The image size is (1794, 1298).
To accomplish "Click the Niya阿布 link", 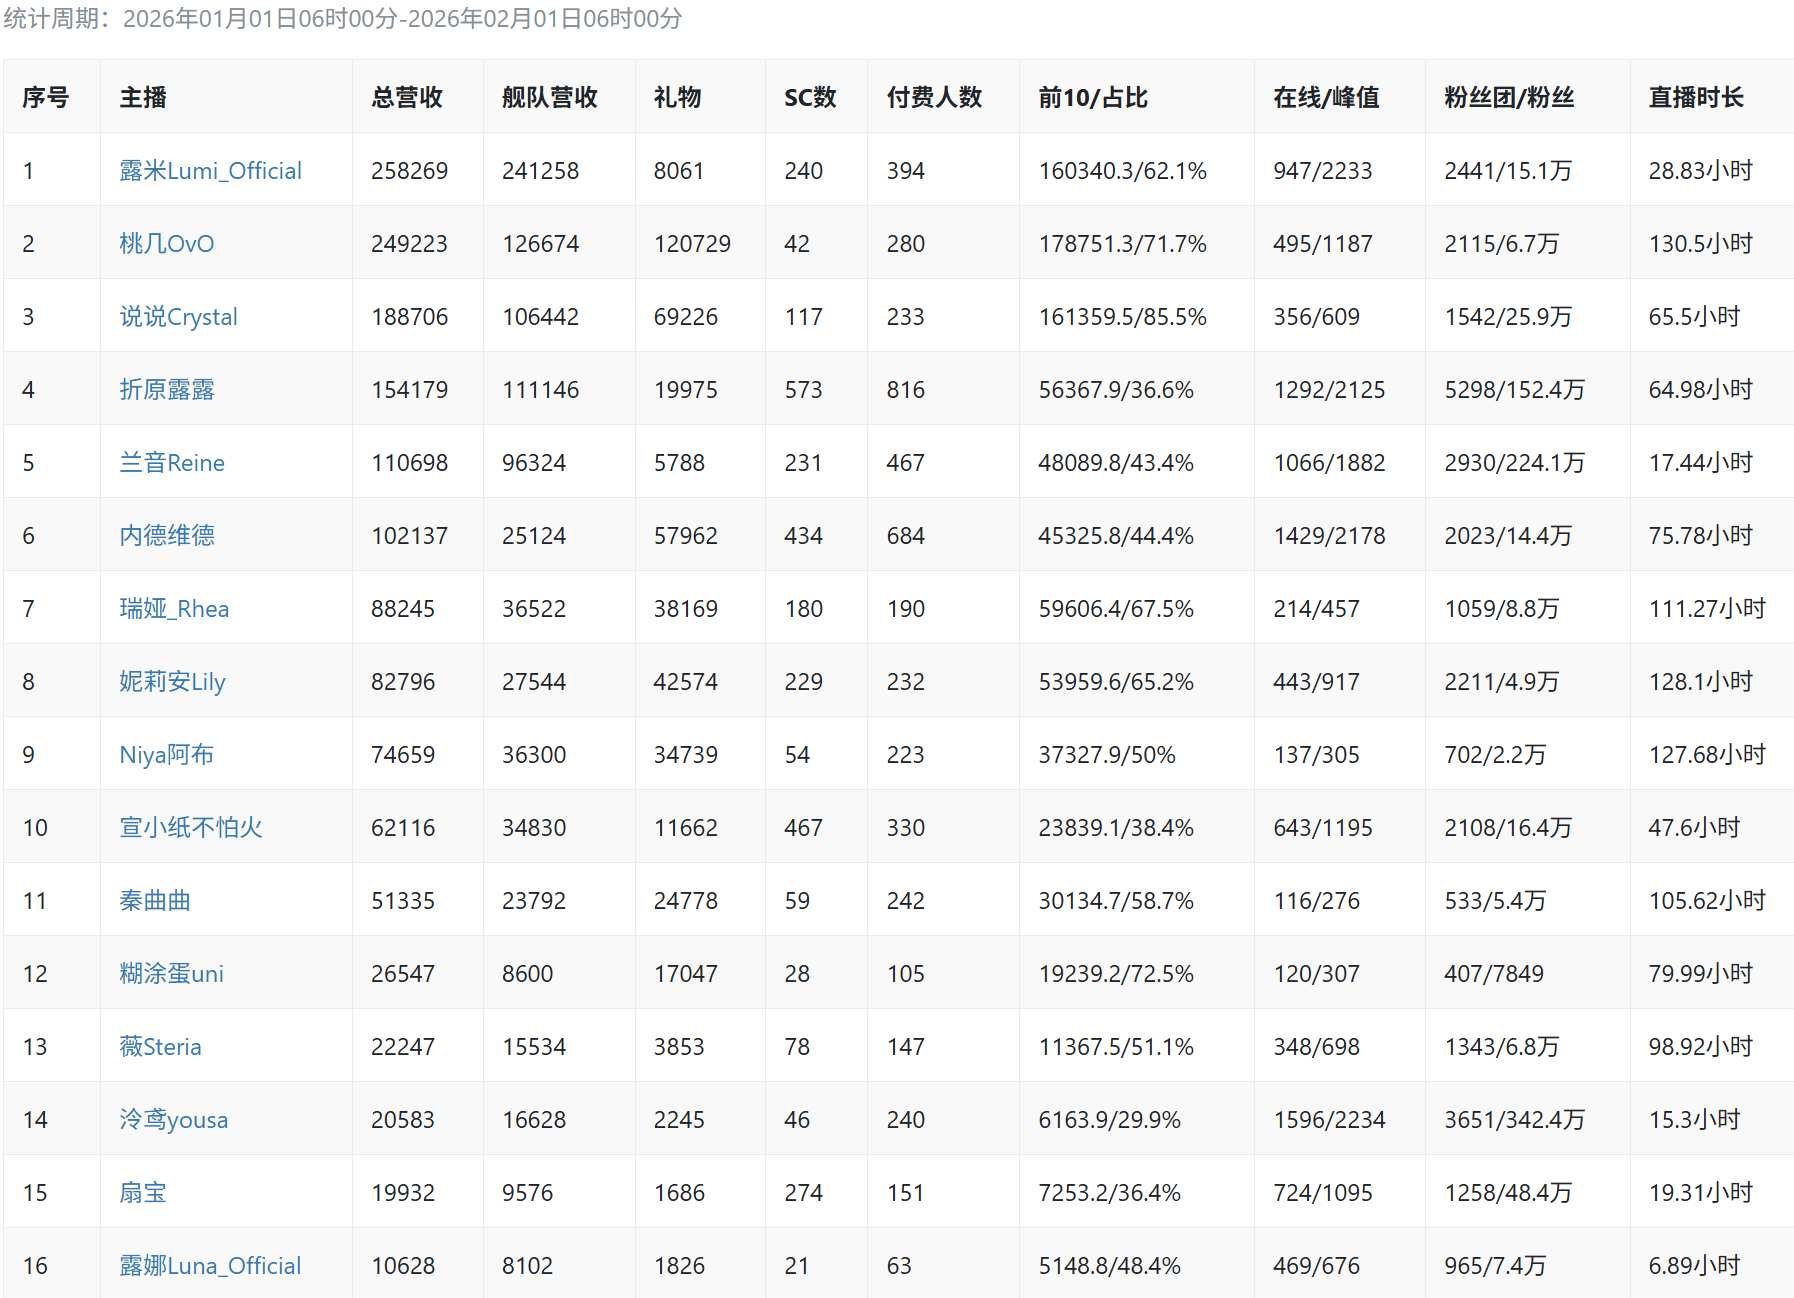I will (166, 755).
